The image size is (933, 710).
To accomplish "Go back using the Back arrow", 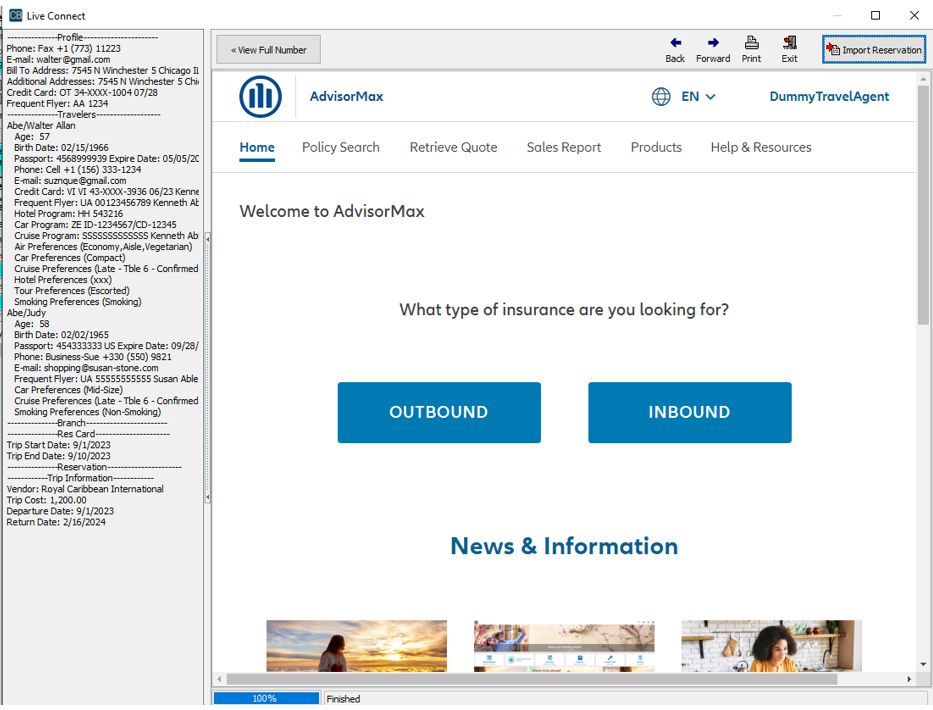I will click(x=675, y=49).
